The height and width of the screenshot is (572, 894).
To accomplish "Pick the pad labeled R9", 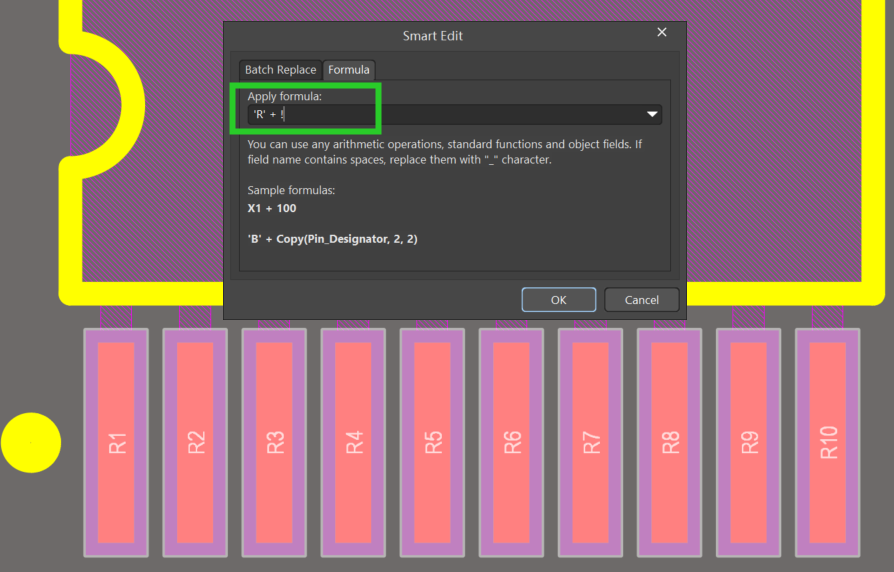I will pyautogui.click(x=748, y=442).
